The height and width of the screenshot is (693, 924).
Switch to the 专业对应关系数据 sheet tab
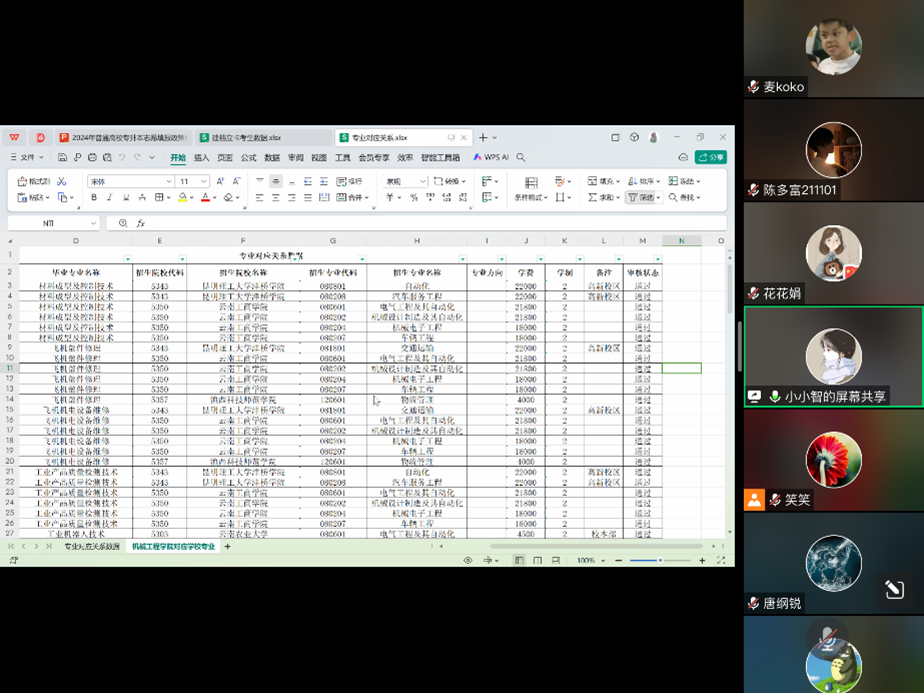coord(92,547)
